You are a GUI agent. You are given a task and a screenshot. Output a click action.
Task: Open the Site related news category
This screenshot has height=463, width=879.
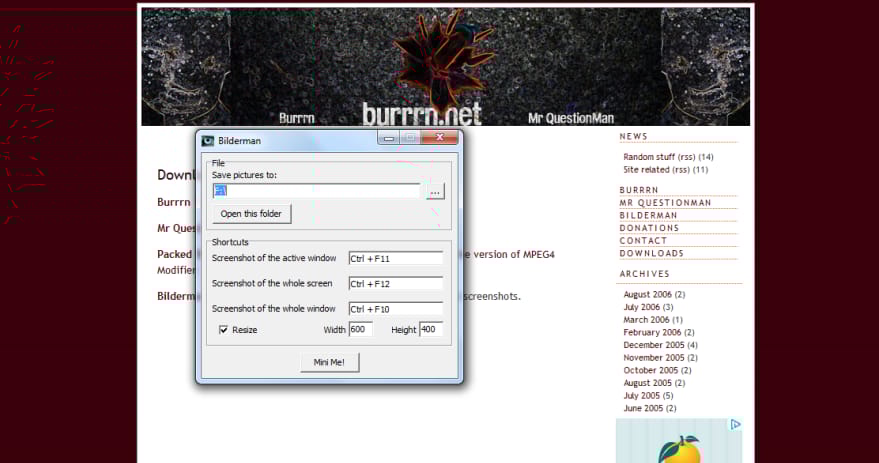coord(646,169)
